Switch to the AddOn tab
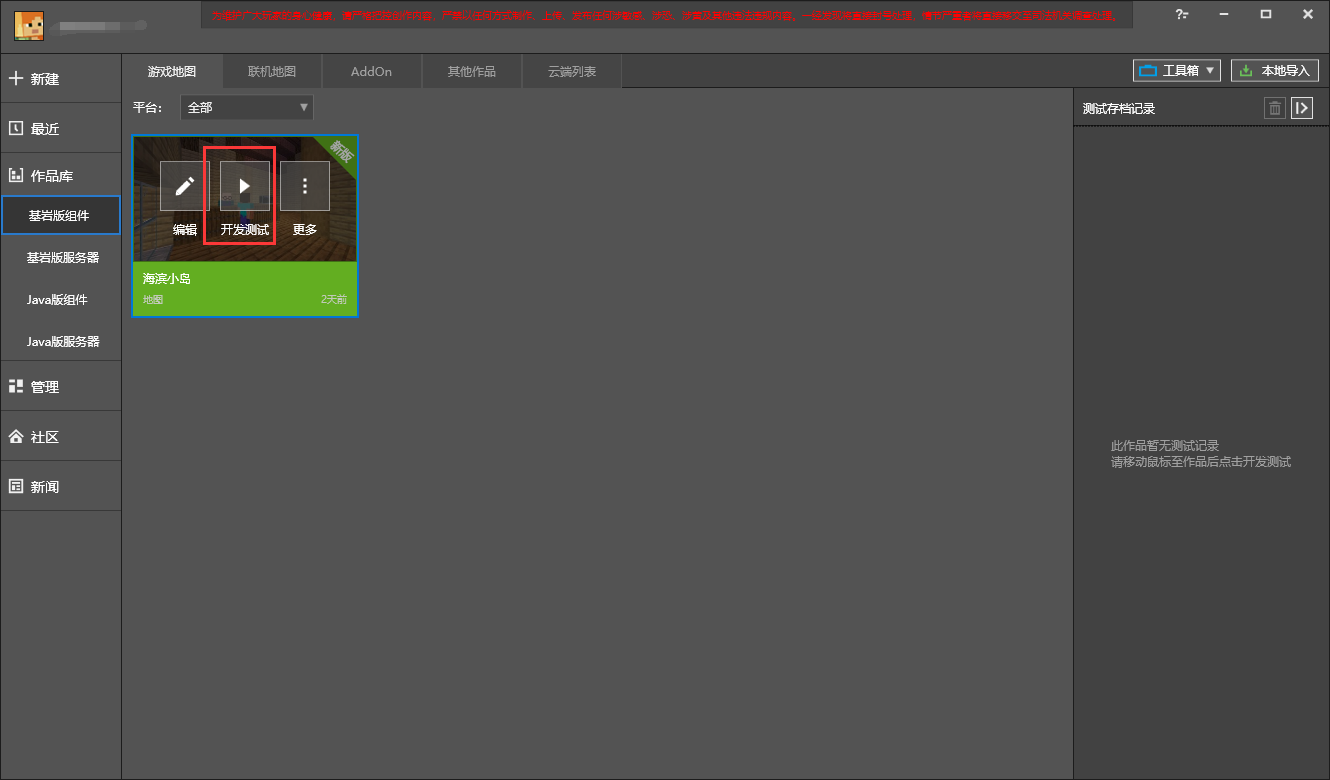The width and height of the screenshot is (1330, 780). [x=372, y=71]
